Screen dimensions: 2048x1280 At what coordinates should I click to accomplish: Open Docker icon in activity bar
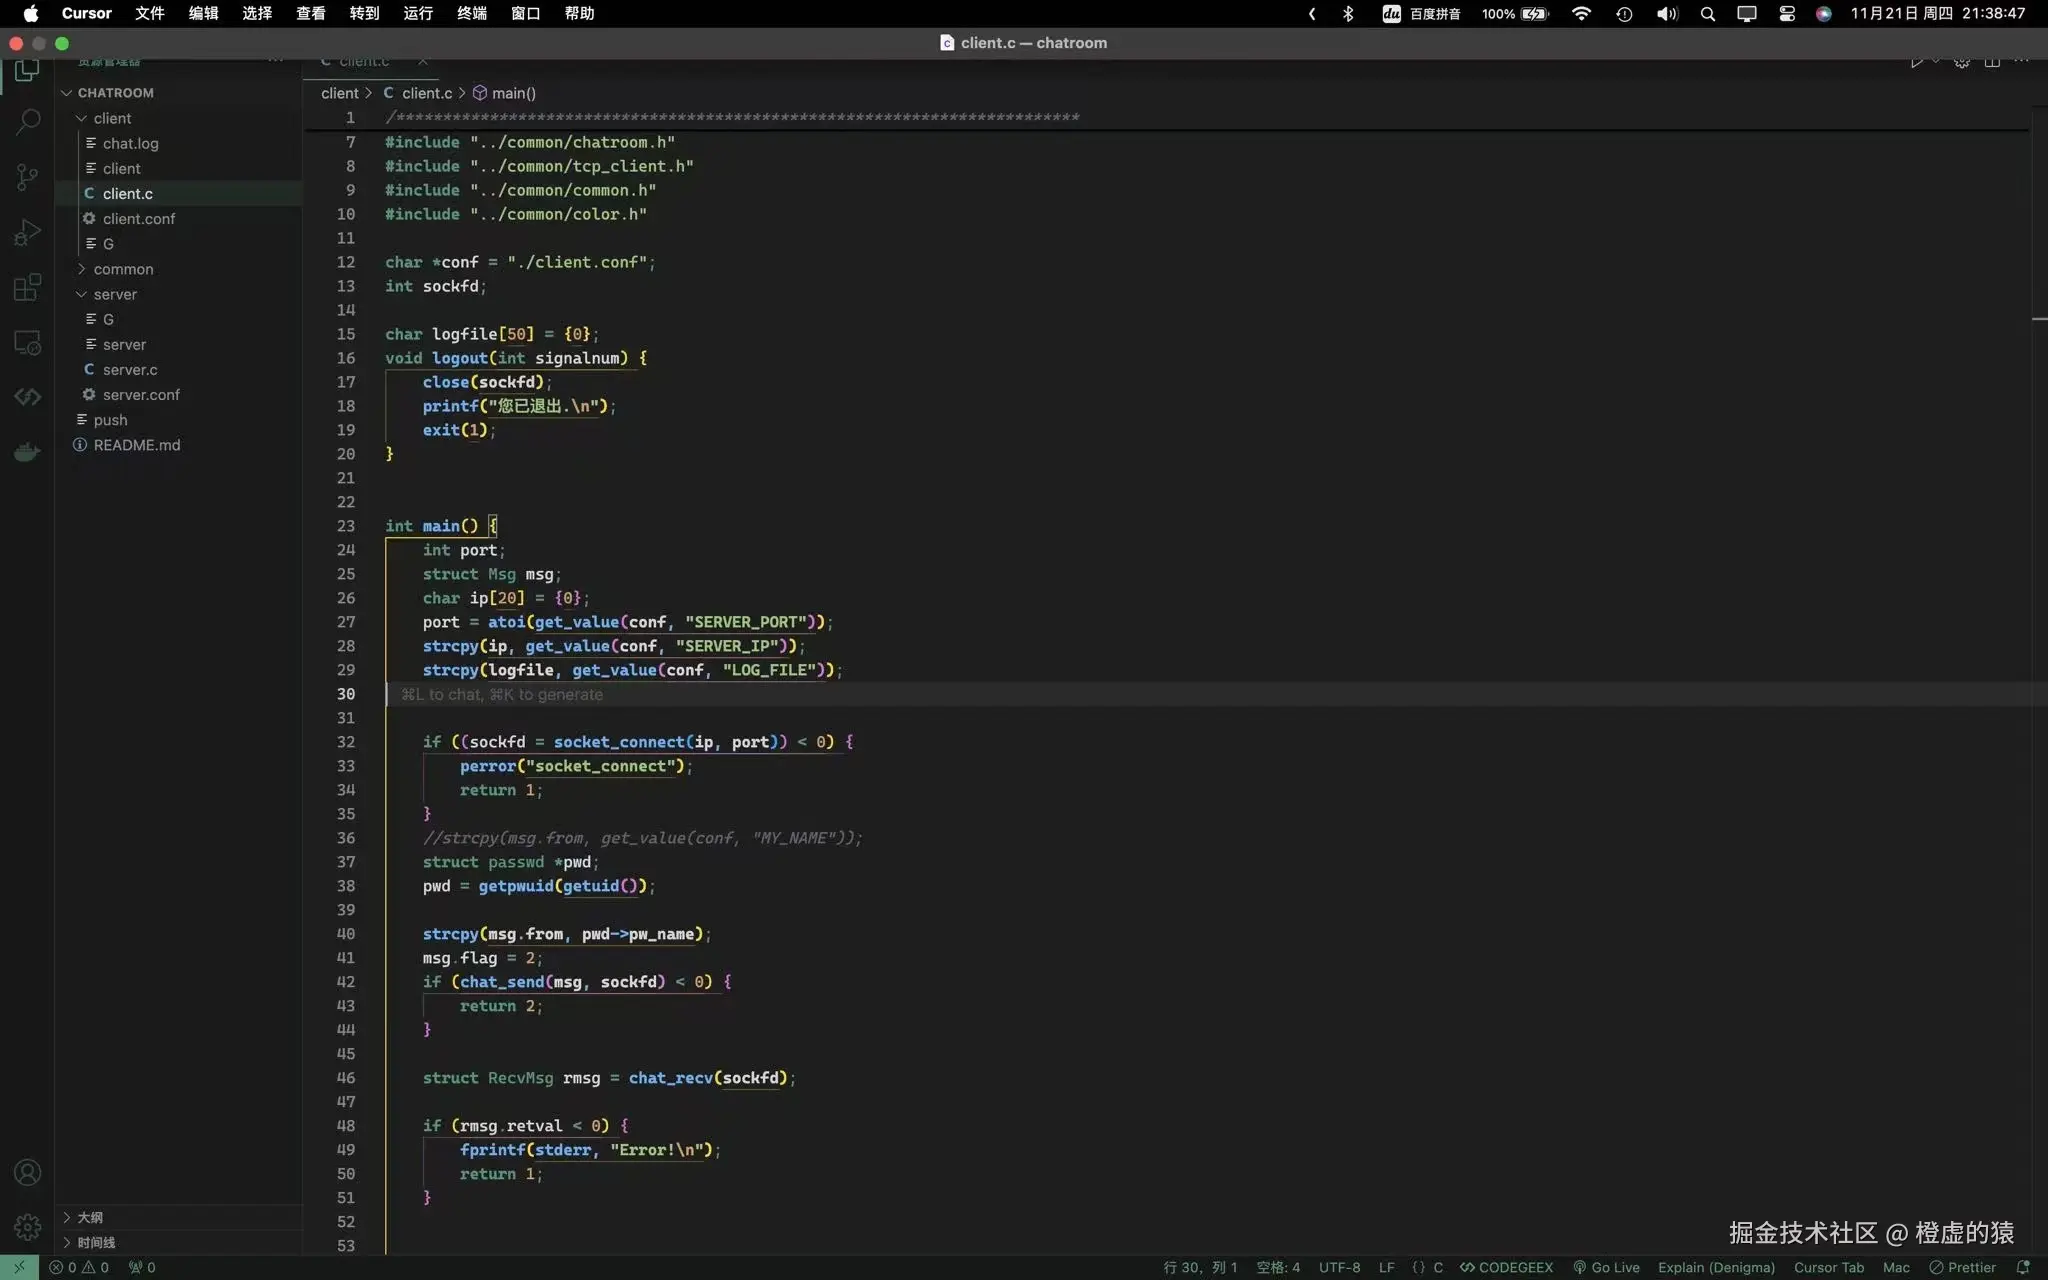pyautogui.click(x=27, y=452)
